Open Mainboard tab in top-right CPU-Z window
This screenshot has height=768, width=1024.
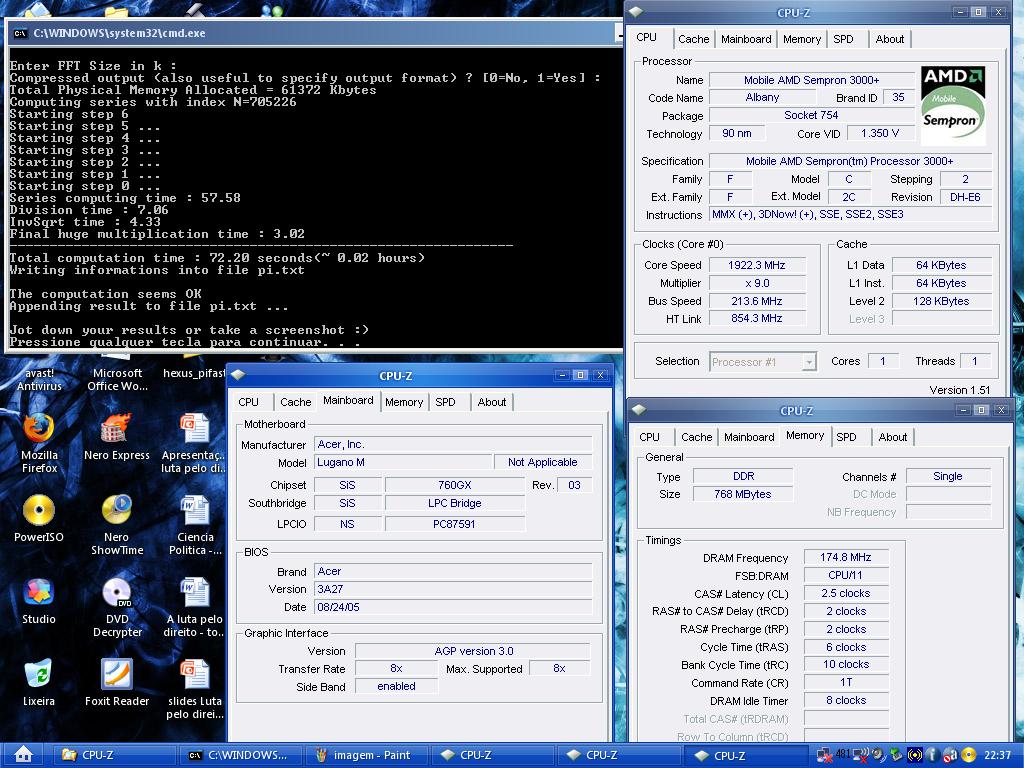pyautogui.click(x=746, y=39)
